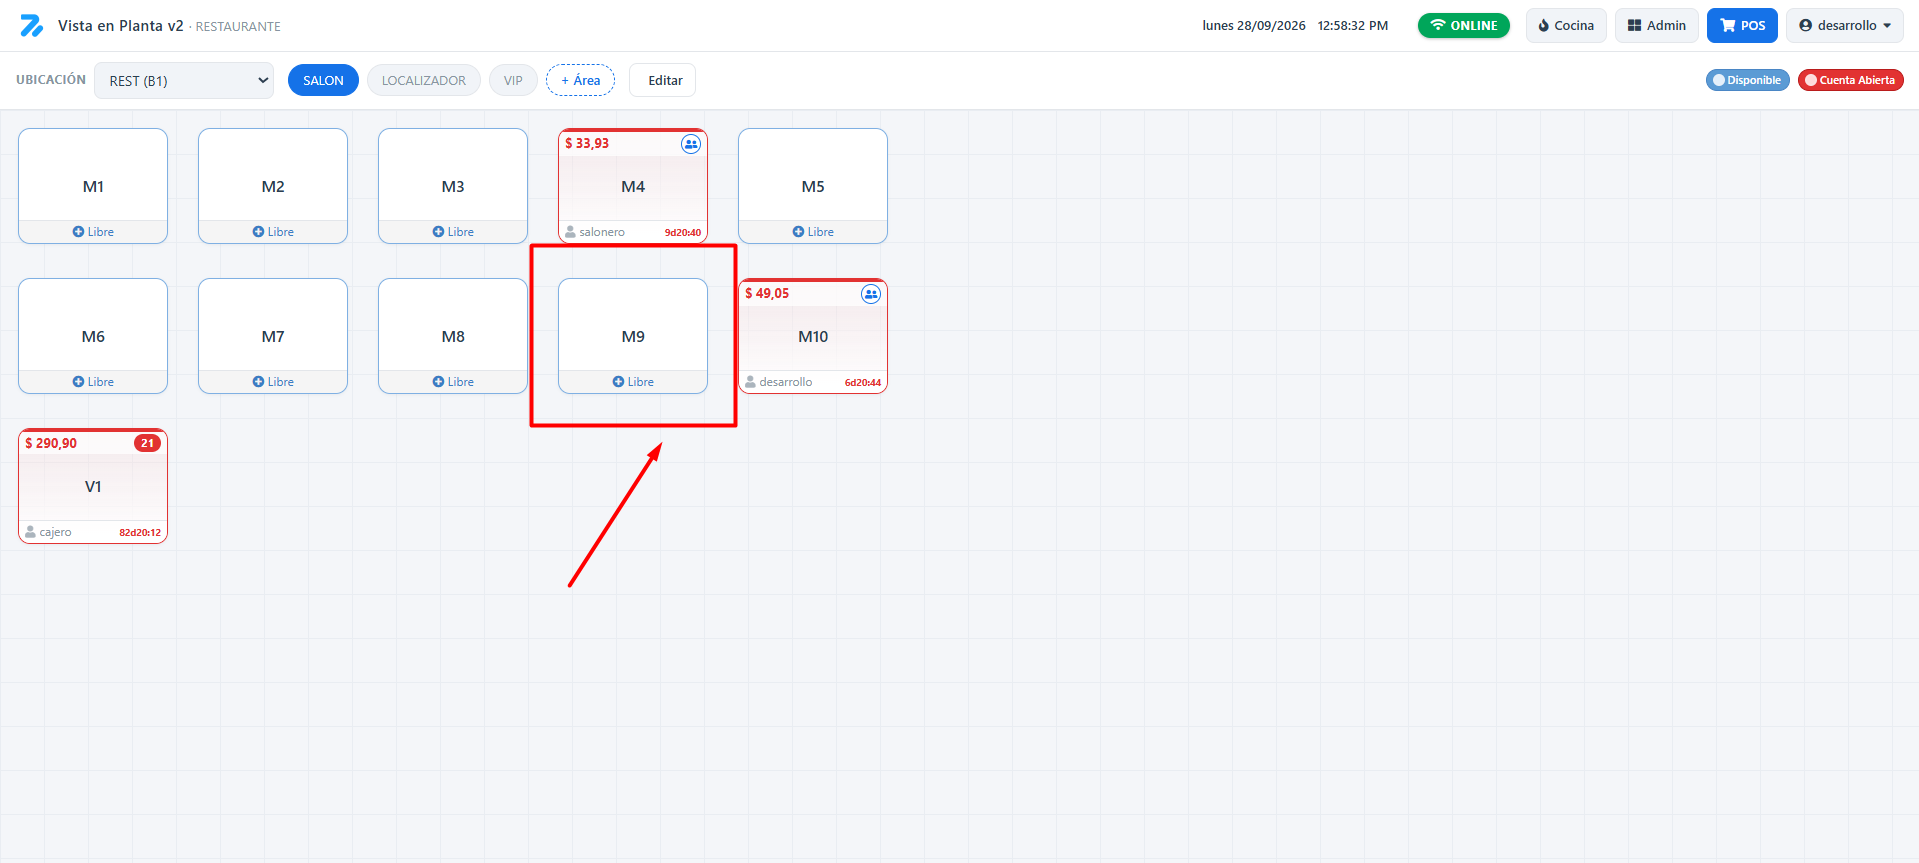Viewport: 1919px width, 863px height.
Task: Expand the desarrollo user menu
Action: tap(1845, 26)
